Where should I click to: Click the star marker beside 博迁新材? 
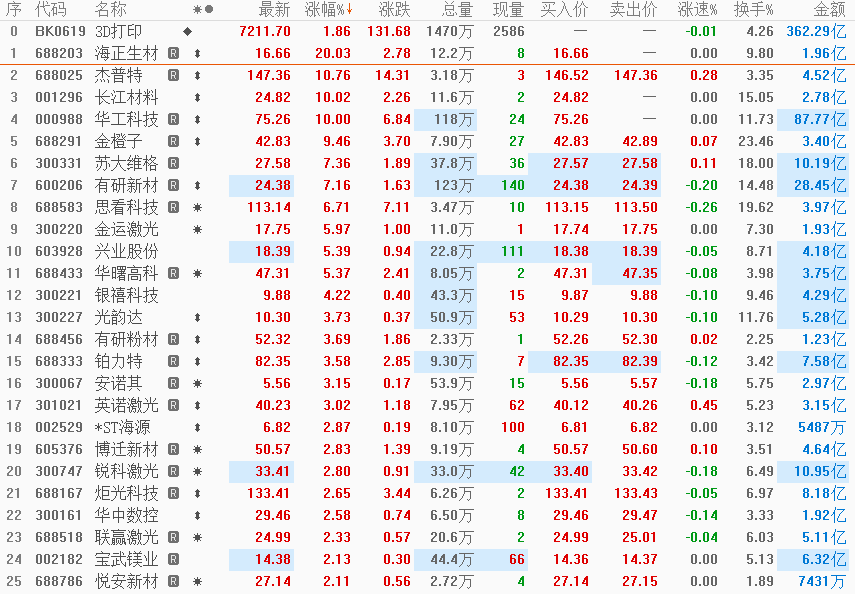pyautogui.click(x=197, y=449)
